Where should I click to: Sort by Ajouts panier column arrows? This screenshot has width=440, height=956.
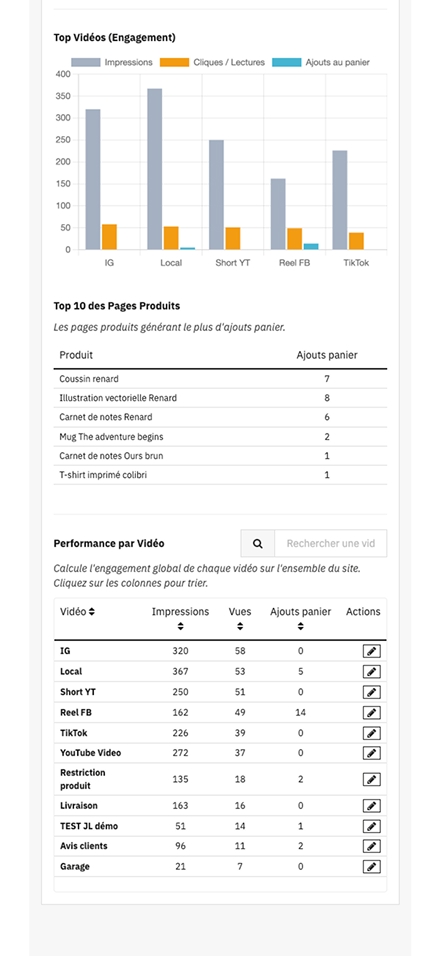[300, 626]
